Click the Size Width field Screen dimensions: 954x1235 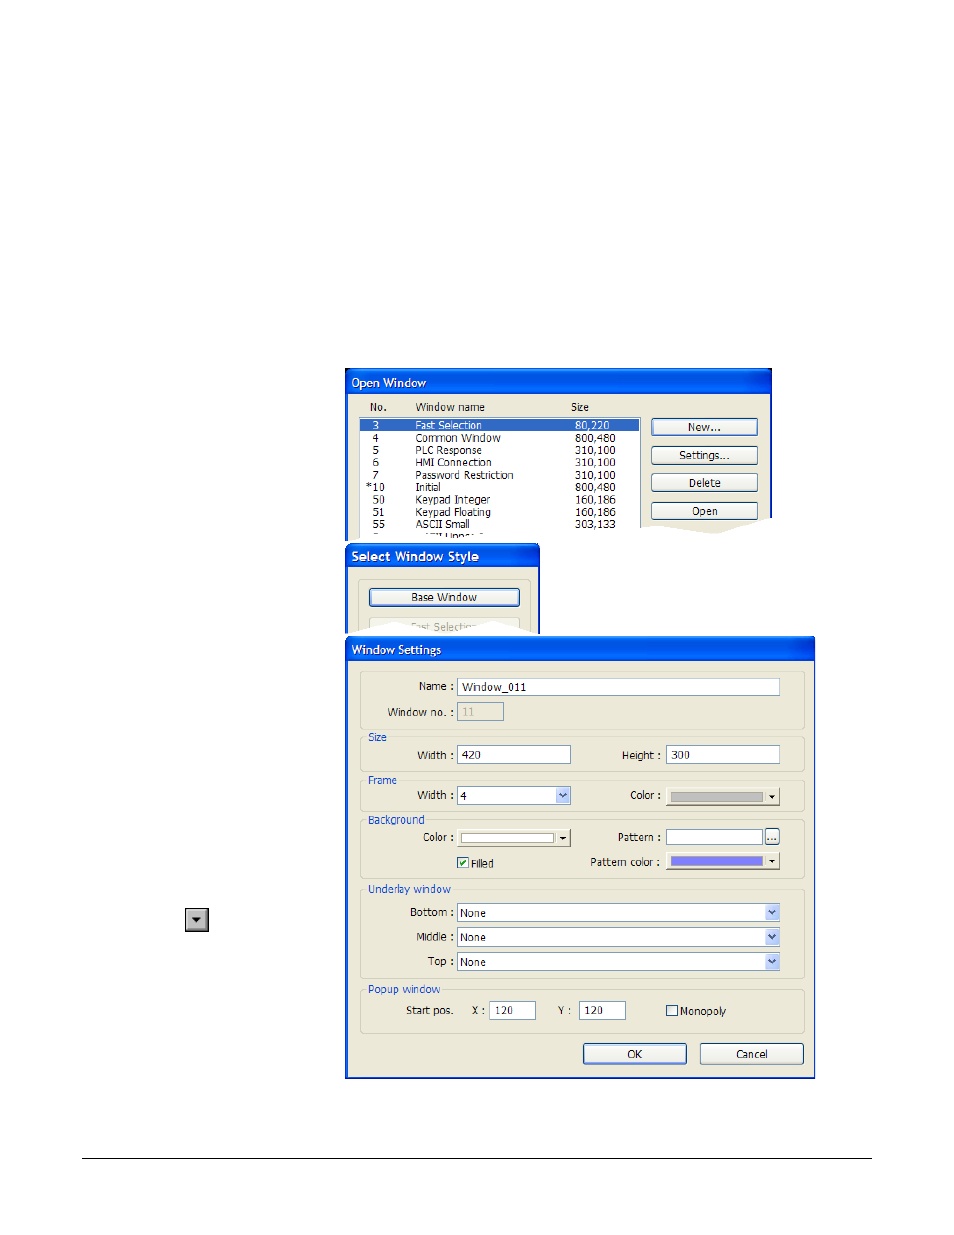click(x=513, y=755)
